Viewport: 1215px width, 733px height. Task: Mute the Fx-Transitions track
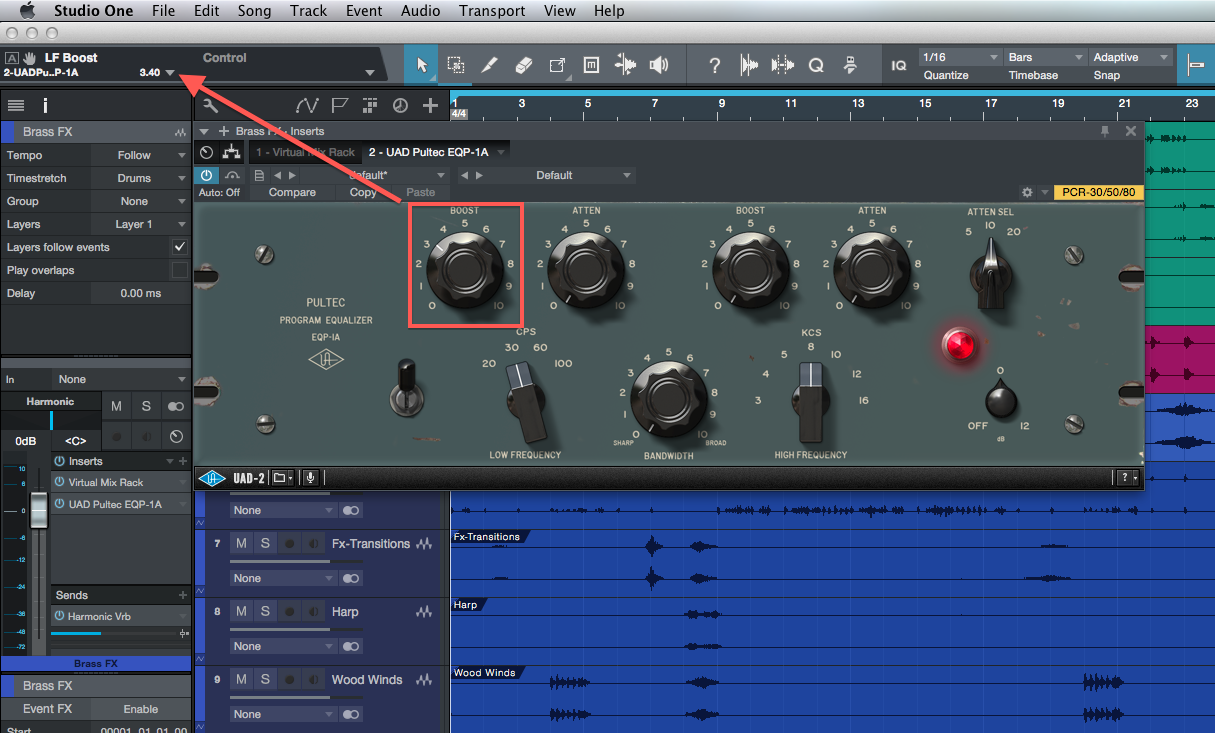tap(241, 544)
